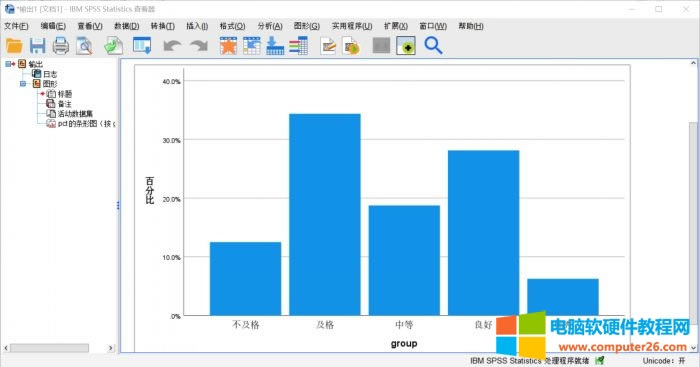Viewport: 700px width, 367px height.
Task: Click the export output icon with green arrow
Action: (x=113, y=46)
